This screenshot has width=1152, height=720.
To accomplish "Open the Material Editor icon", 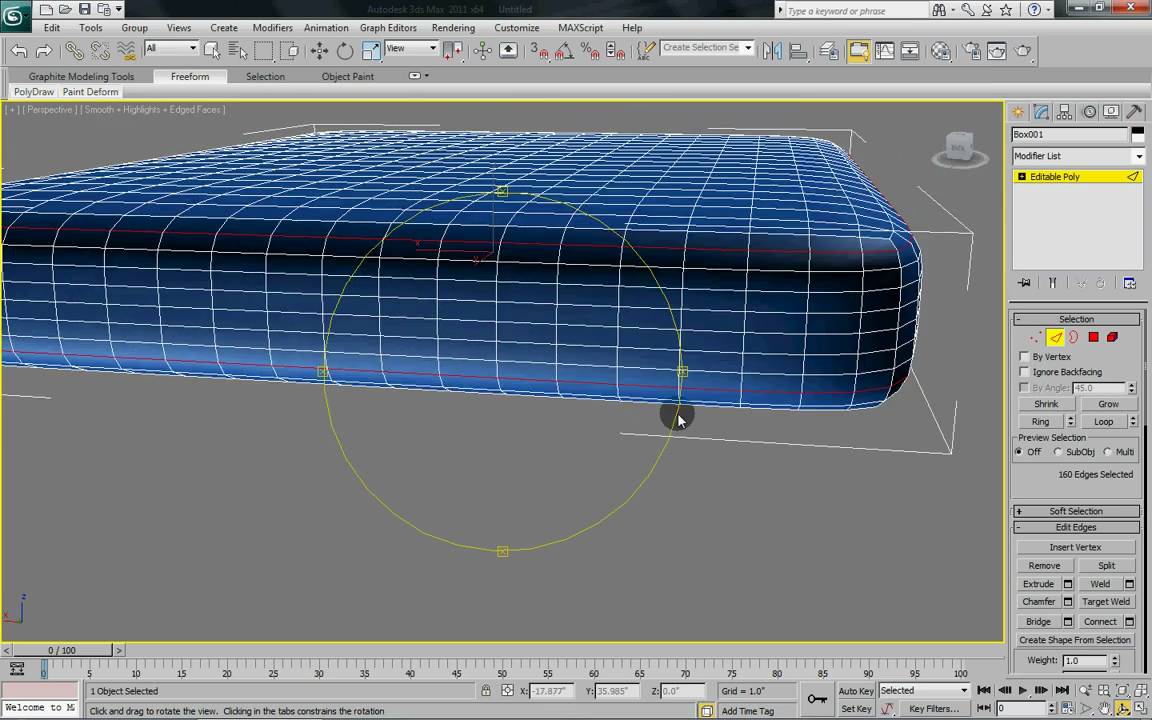I will (x=940, y=51).
